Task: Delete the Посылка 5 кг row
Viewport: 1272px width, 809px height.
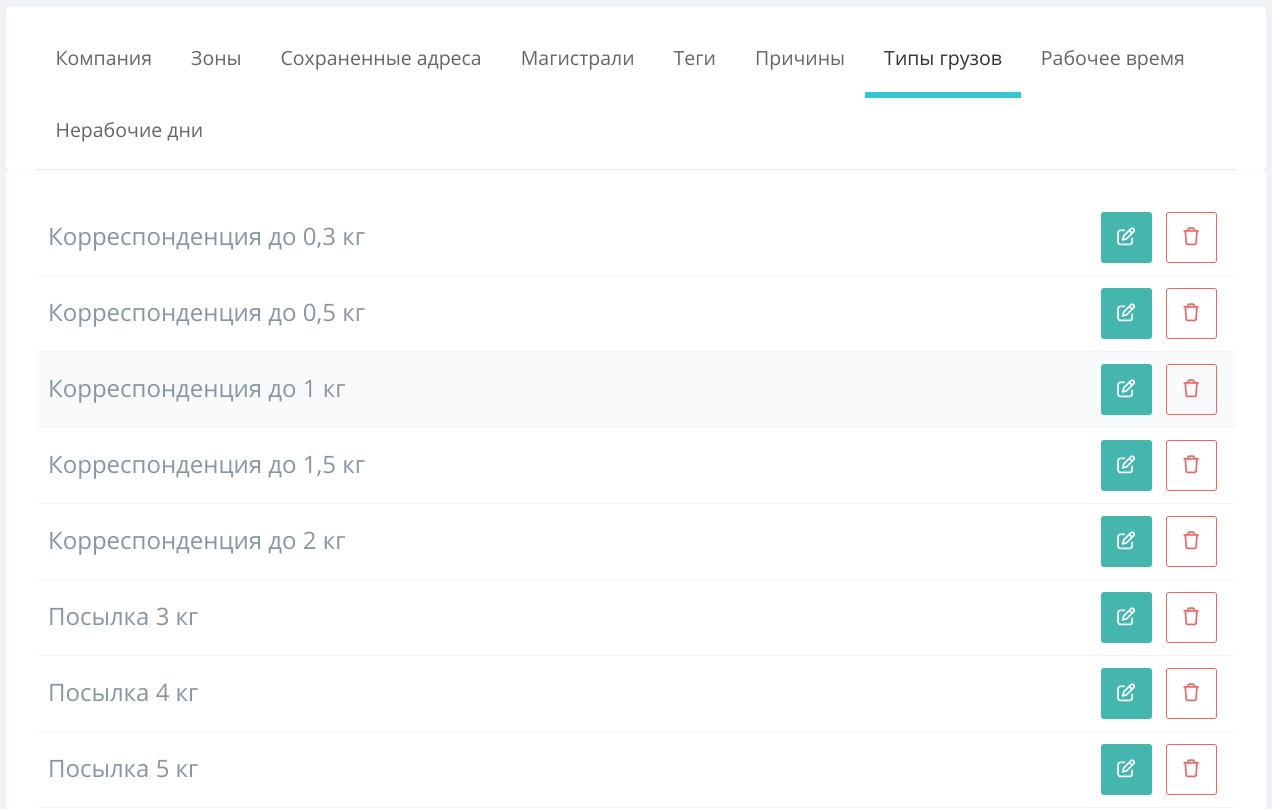Action: pos(1191,769)
